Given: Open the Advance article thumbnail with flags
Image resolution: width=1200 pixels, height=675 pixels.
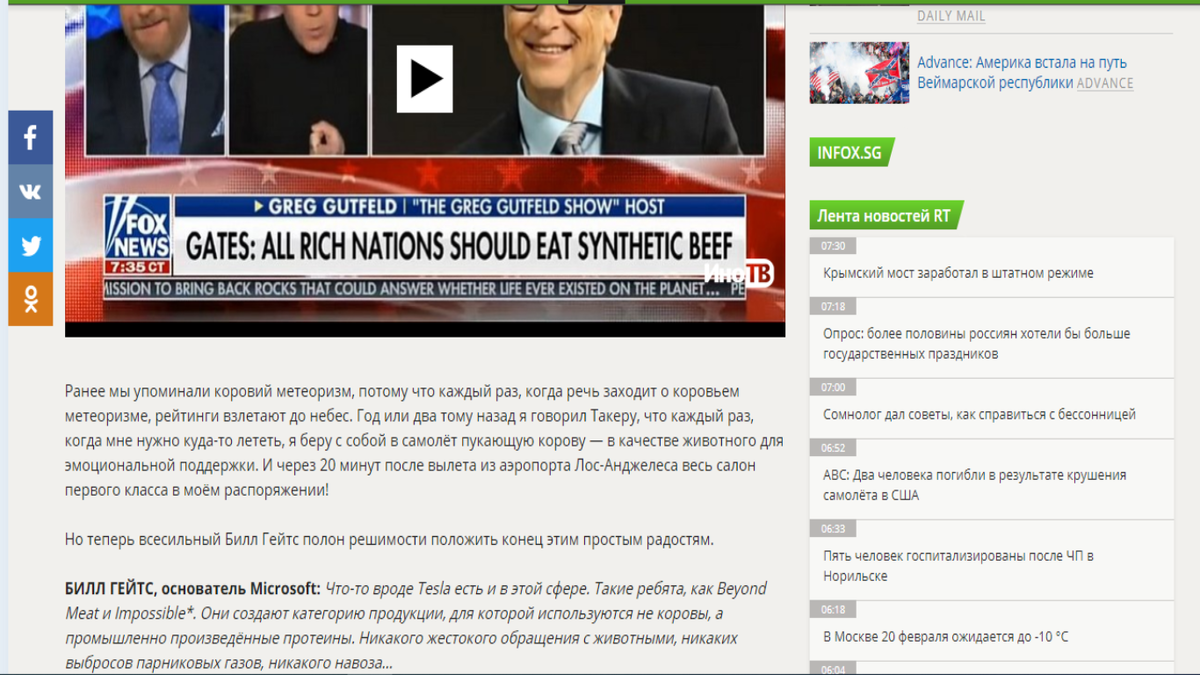Looking at the screenshot, I should (859, 72).
